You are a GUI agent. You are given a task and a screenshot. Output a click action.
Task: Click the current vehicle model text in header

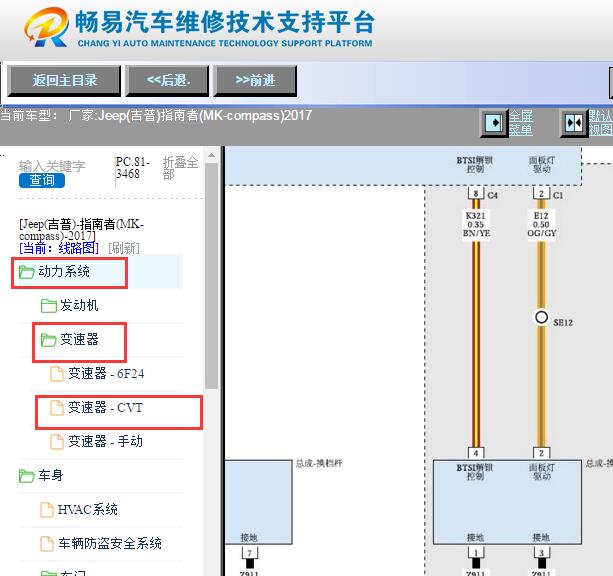156,116
